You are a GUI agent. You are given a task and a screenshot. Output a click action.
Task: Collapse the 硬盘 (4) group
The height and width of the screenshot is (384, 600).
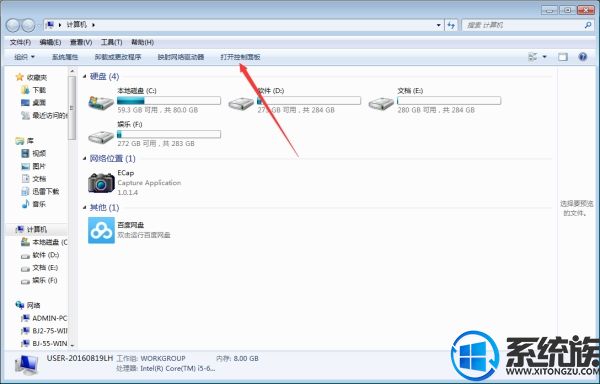point(85,76)
